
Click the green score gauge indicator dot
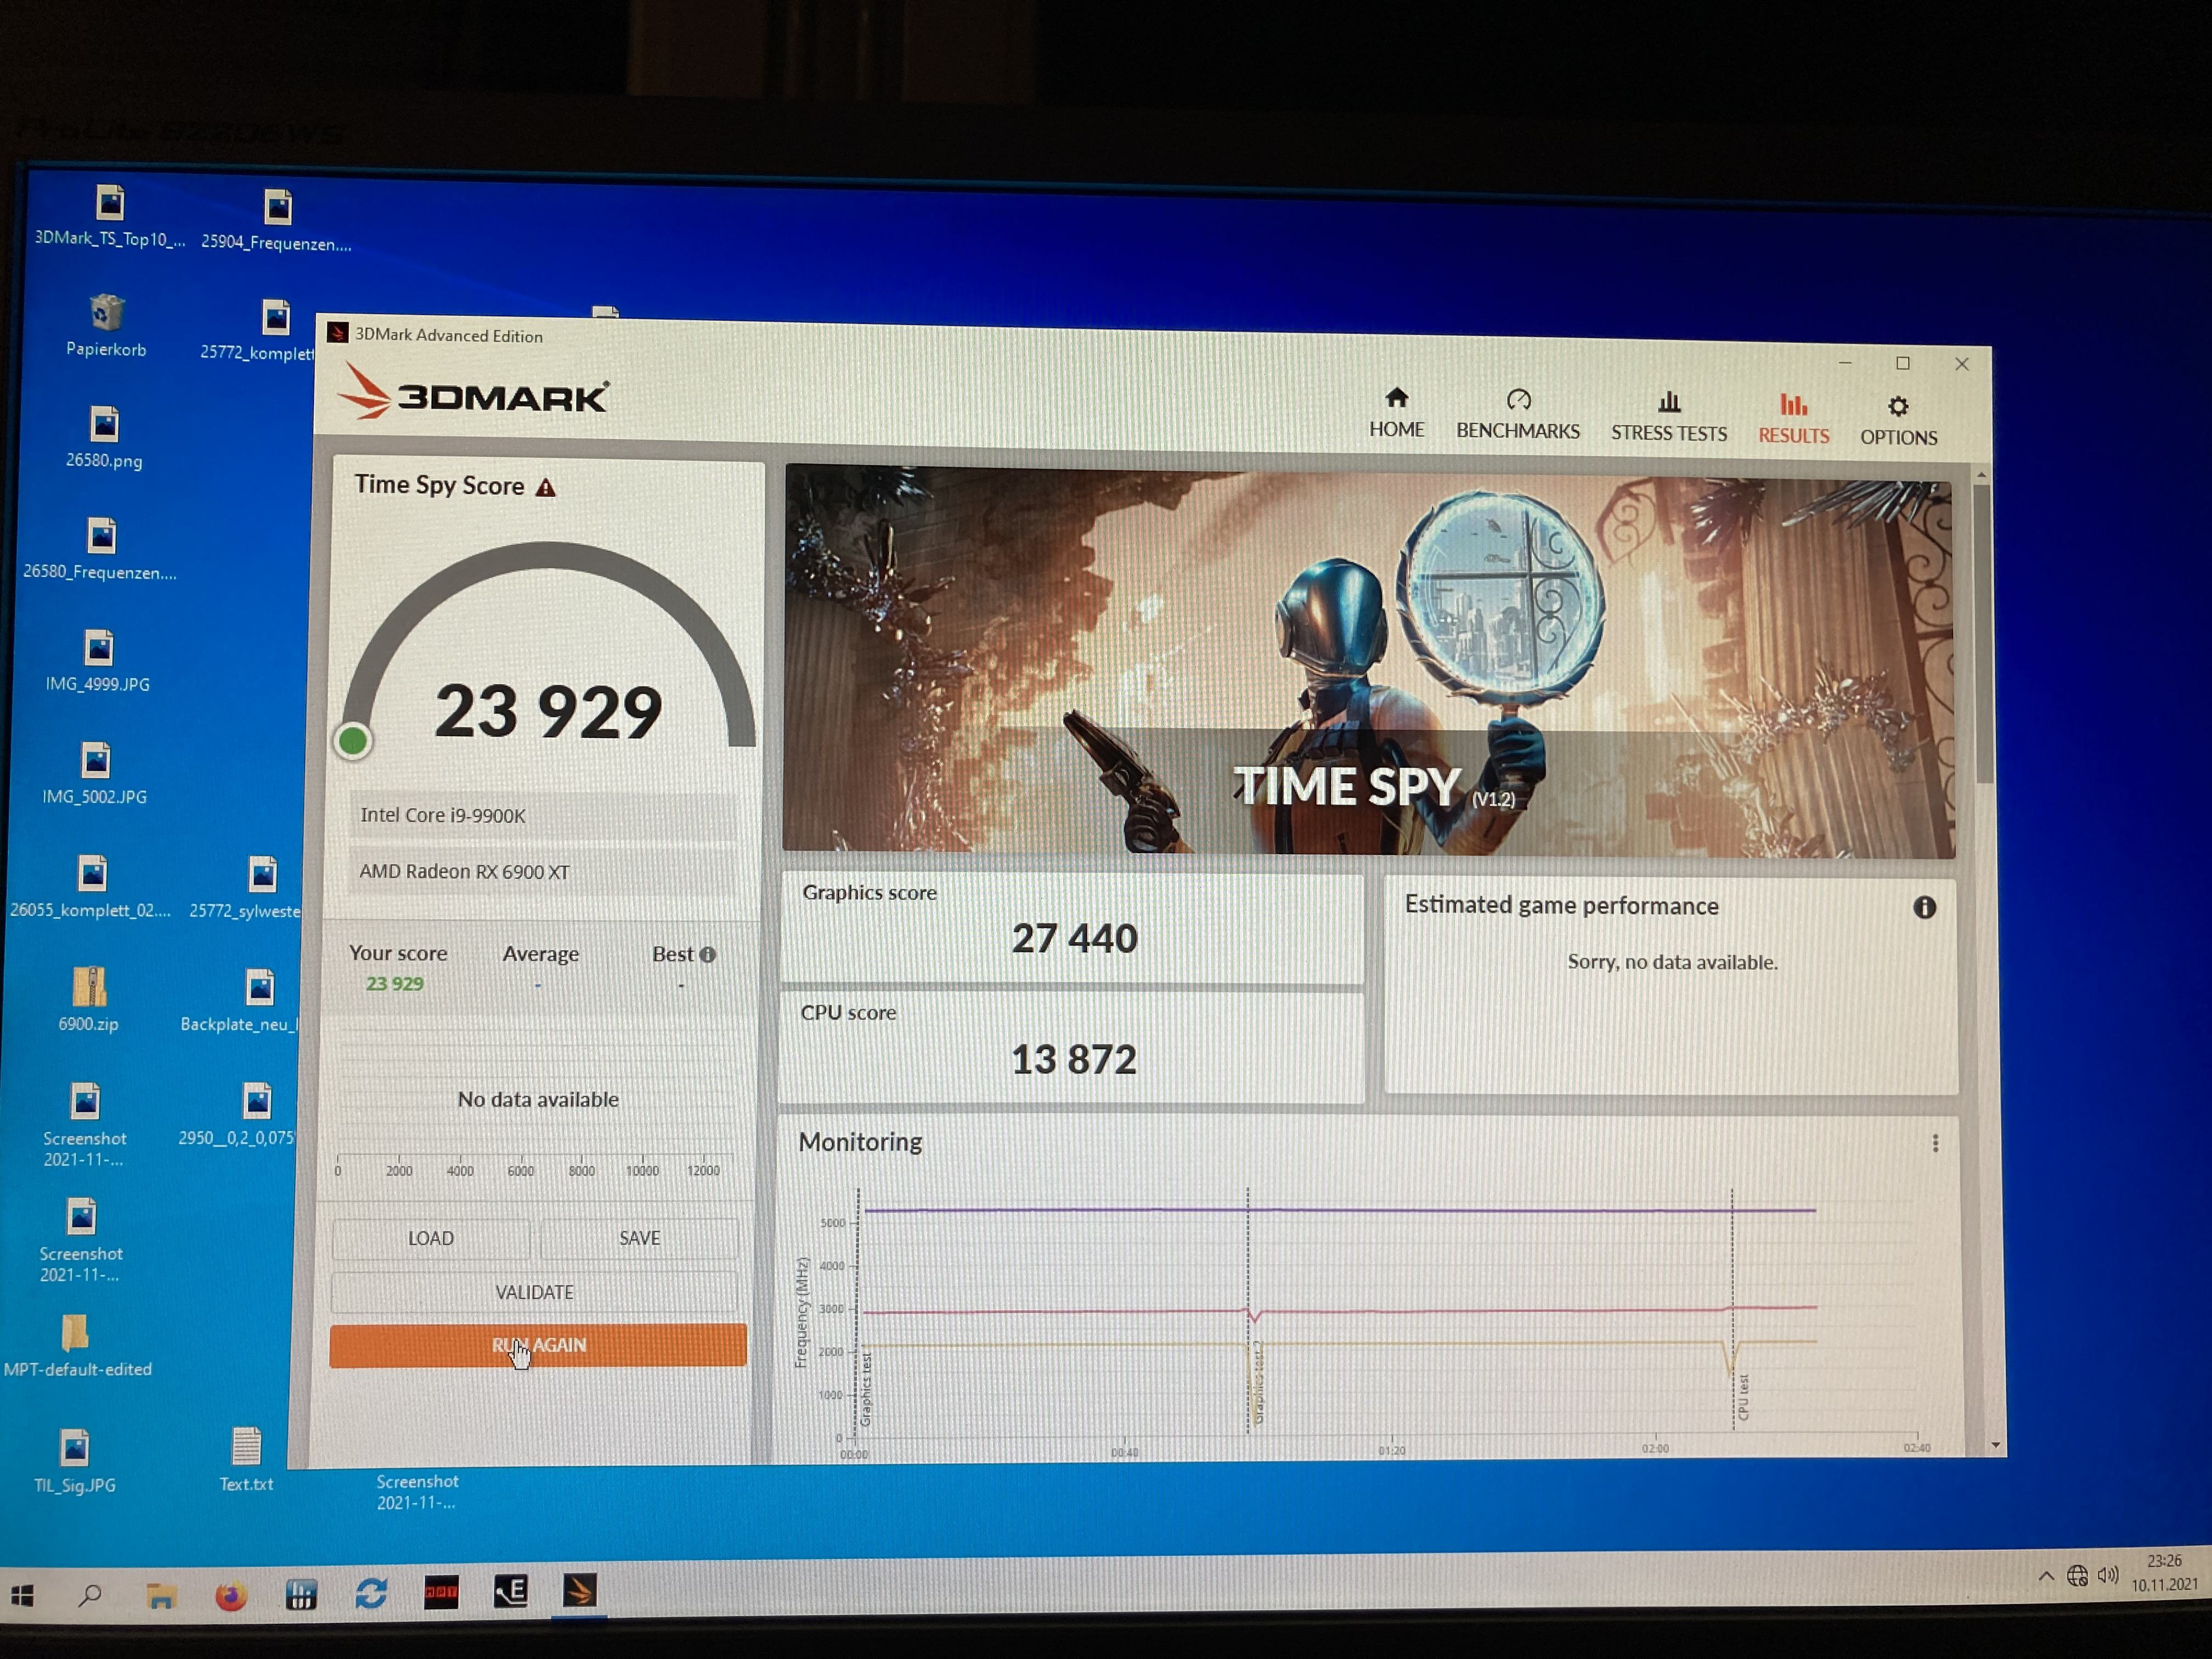click(352, 741)
